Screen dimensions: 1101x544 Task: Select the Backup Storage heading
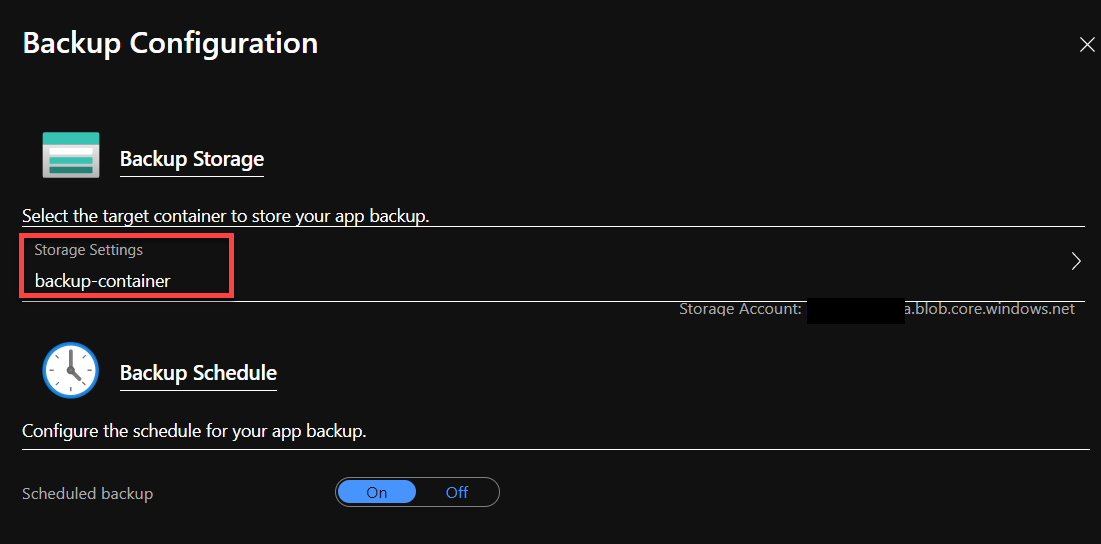tap(192, 159)
